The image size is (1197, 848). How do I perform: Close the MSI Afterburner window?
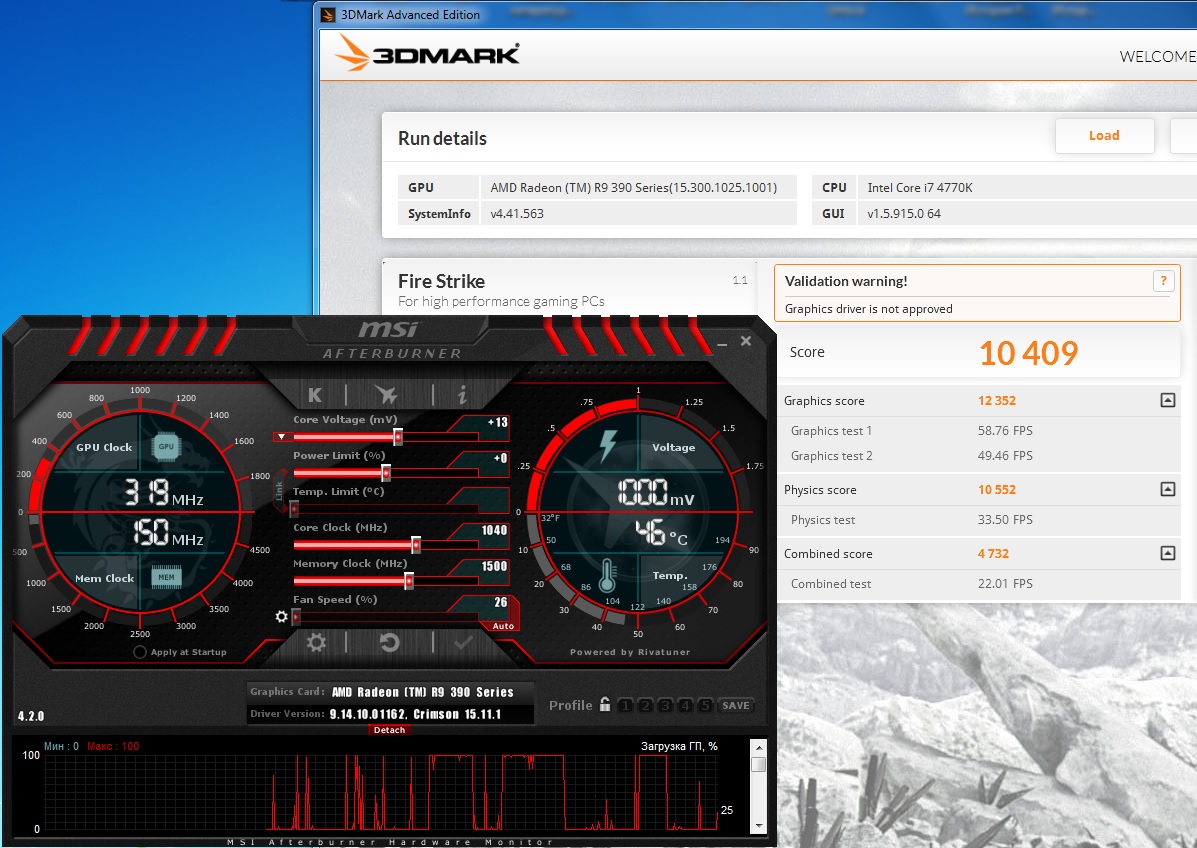[x=746, y=341]
